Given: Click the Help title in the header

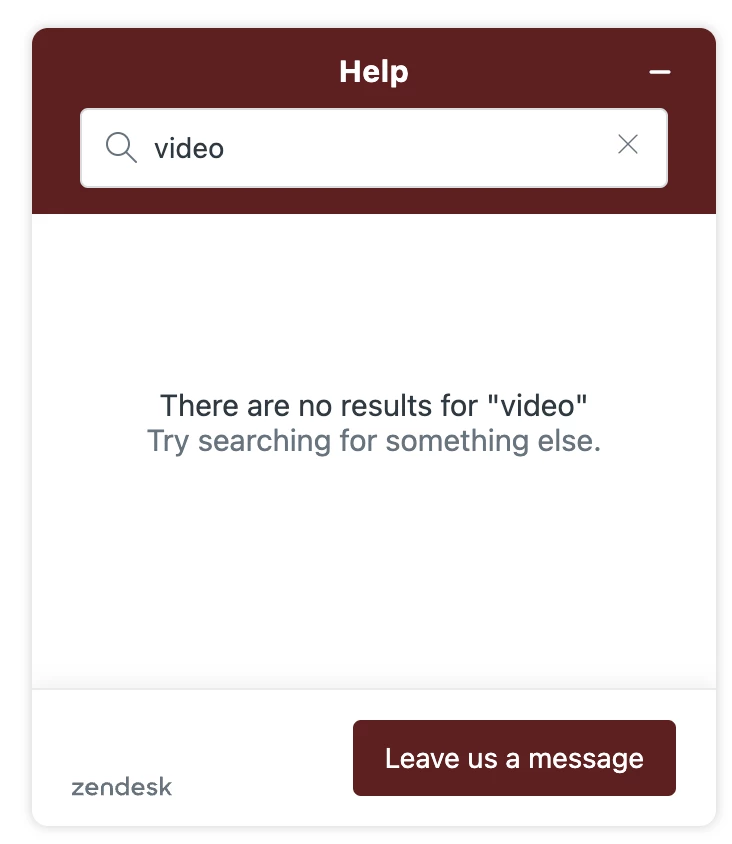Looking at the screenshot, I should tap(374, 72).
